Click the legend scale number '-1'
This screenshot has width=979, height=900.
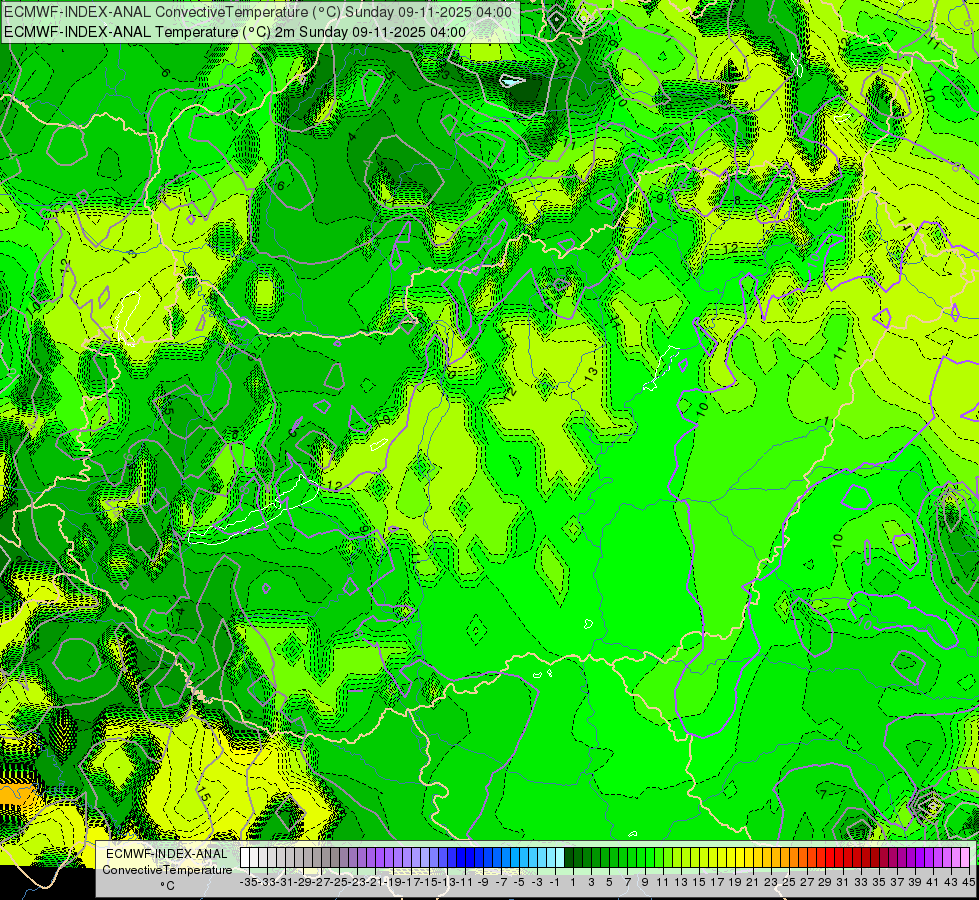click(x=554, y=882)
